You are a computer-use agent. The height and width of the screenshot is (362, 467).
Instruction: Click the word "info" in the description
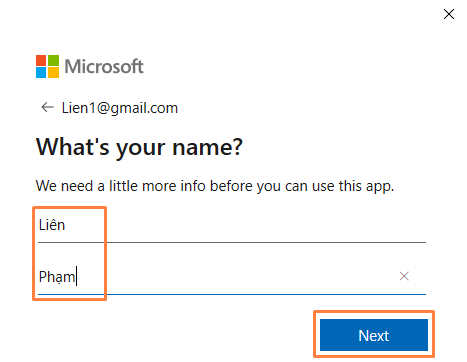[192, 186]
